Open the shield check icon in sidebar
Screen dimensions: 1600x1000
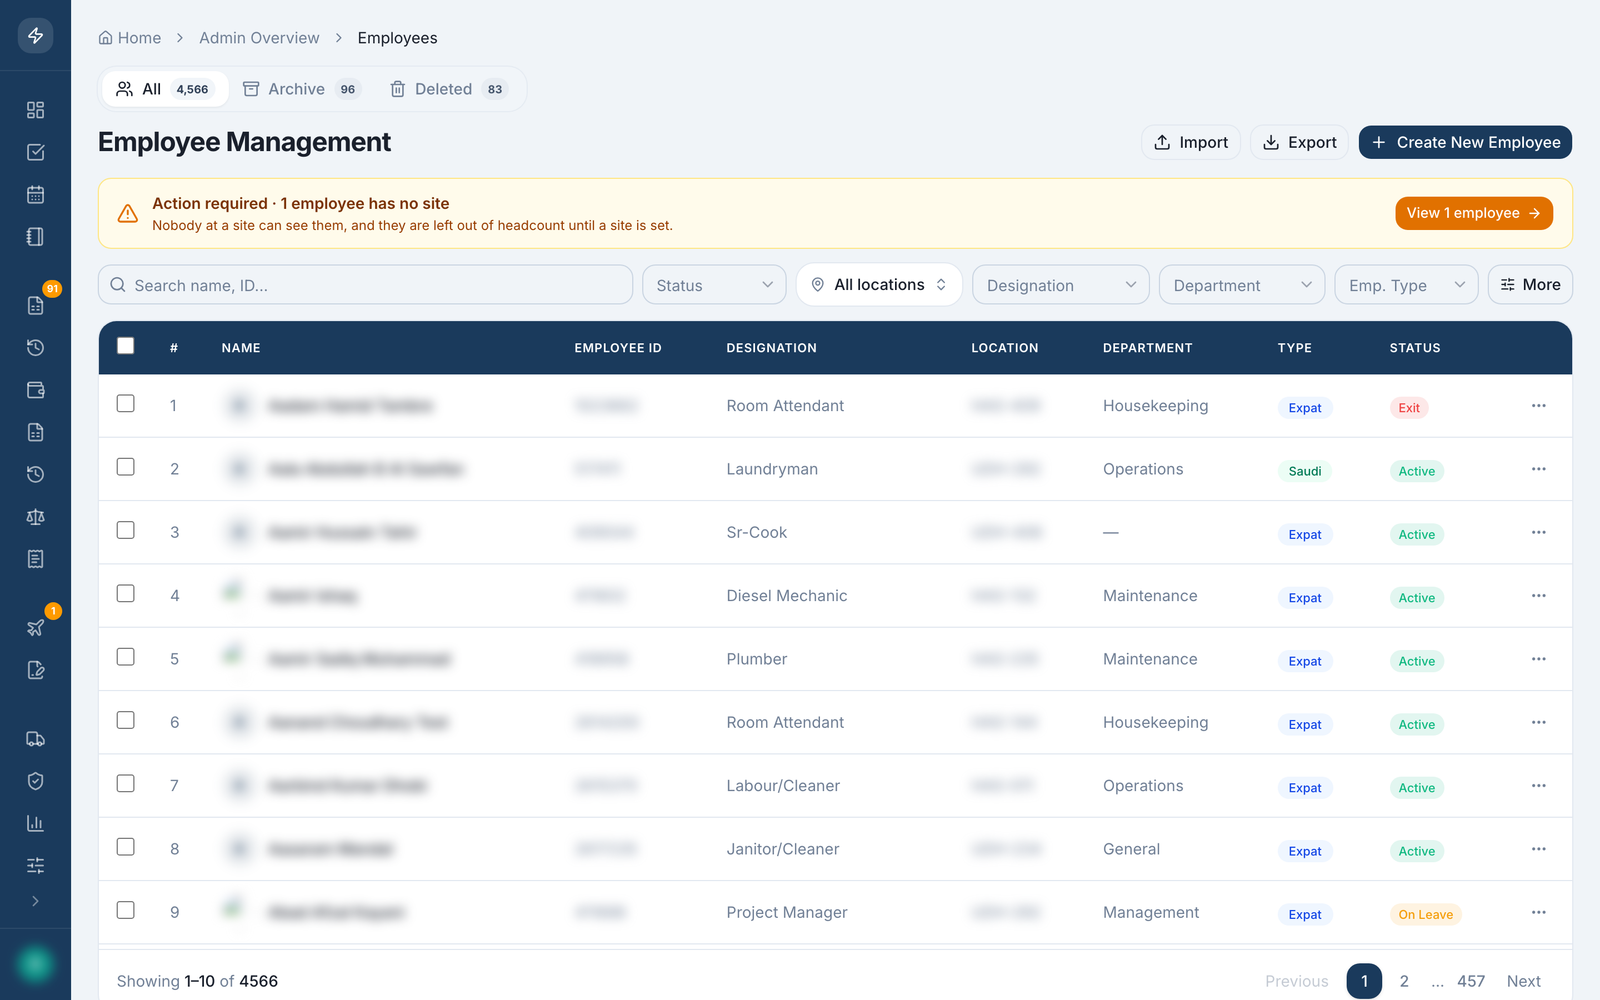(35, 781)
